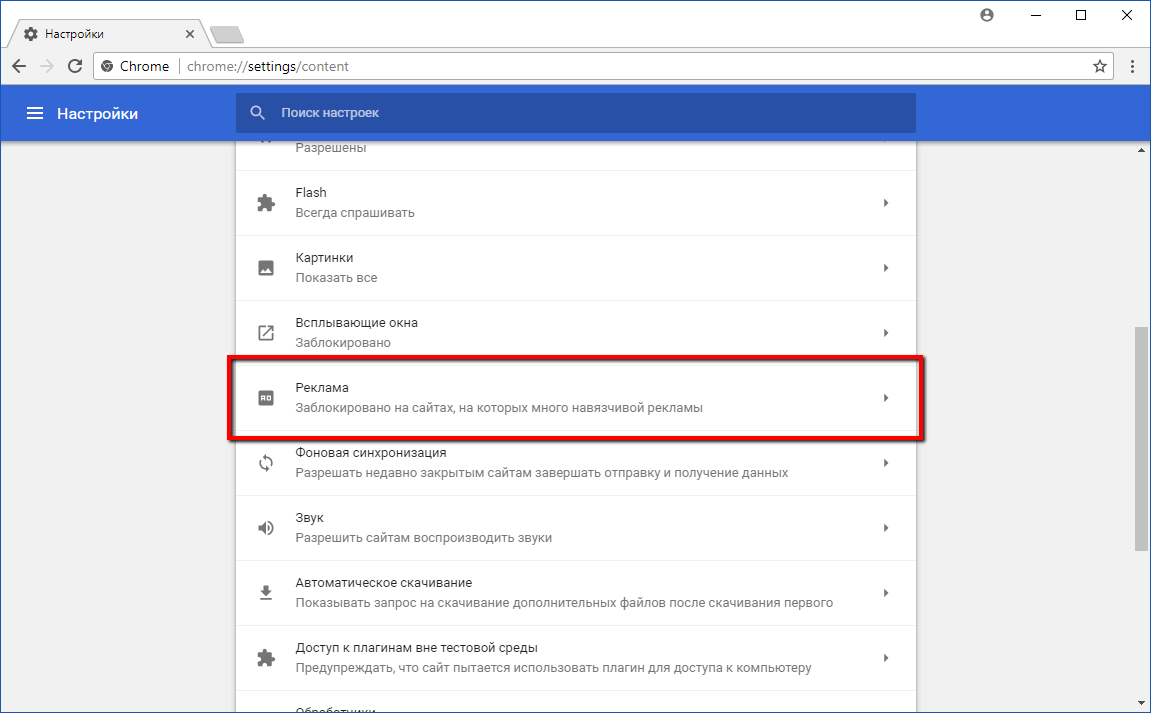
Task: Open Flash row labeled Всегда спрашивать
Action: [576, 203]
